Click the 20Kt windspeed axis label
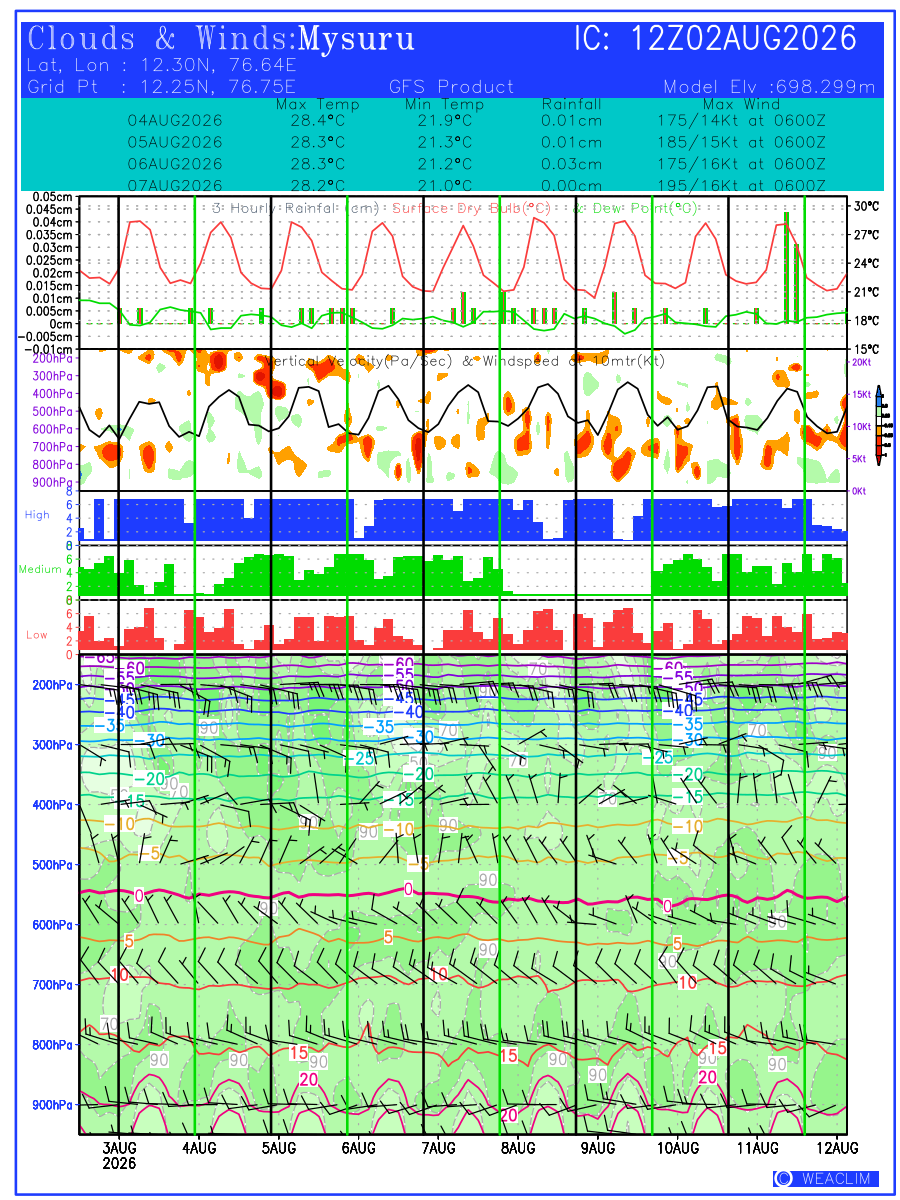 point(860,362)
